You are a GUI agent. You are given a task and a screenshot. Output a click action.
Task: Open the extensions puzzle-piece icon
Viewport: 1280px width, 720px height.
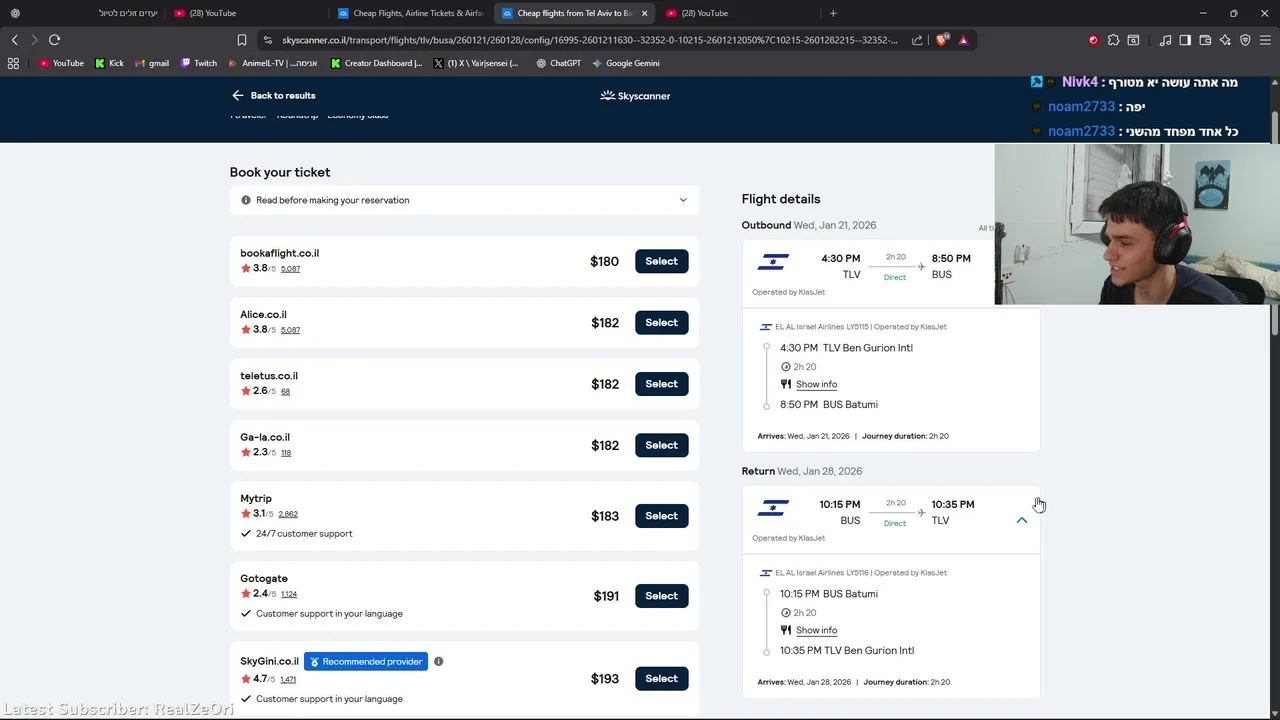[1113, 40]
